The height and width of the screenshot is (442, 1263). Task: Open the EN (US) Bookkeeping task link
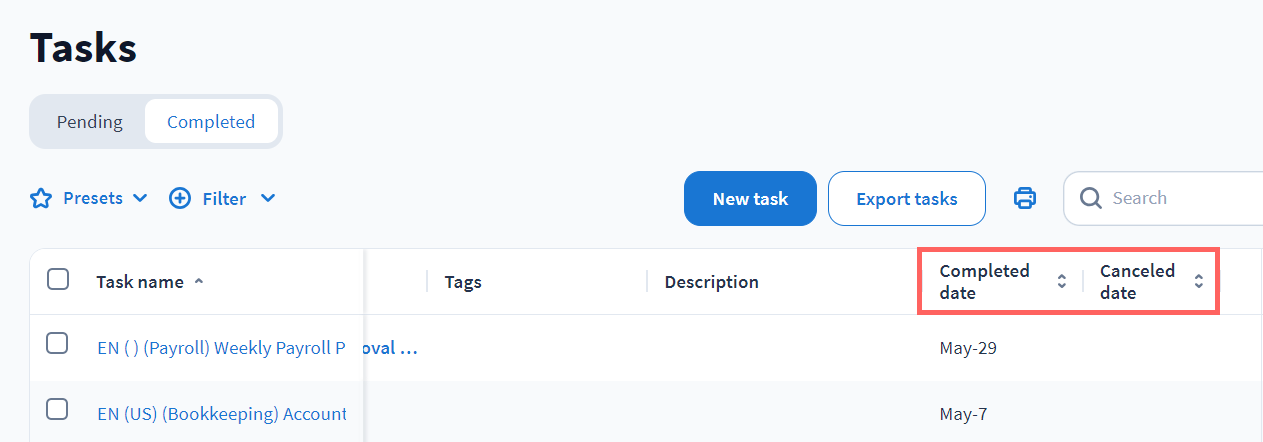[x=221, y=413]
